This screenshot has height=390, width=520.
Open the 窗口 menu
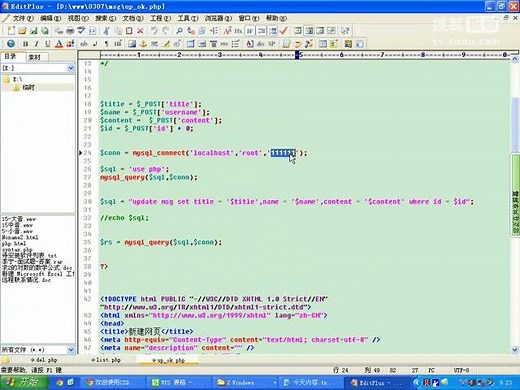tap(249, 18)
